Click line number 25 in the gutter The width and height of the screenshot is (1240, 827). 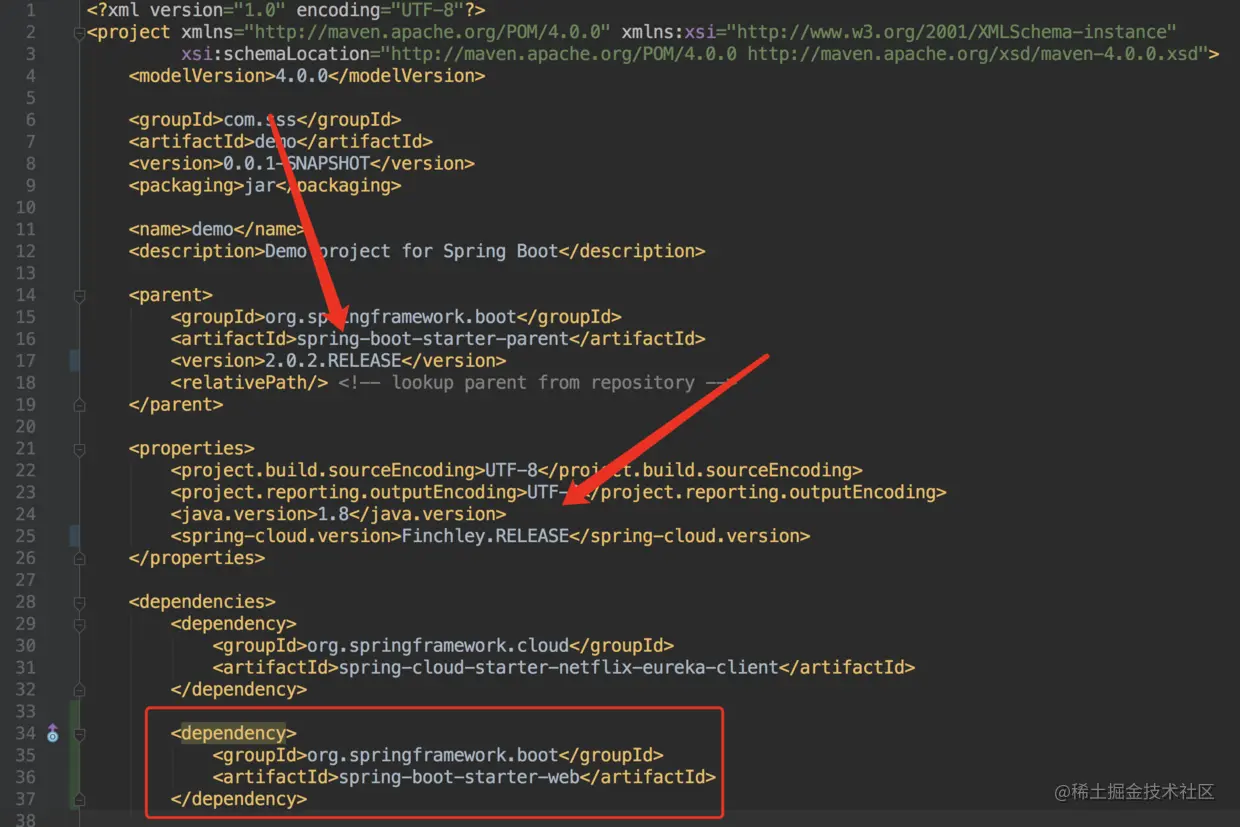(25, 536)
